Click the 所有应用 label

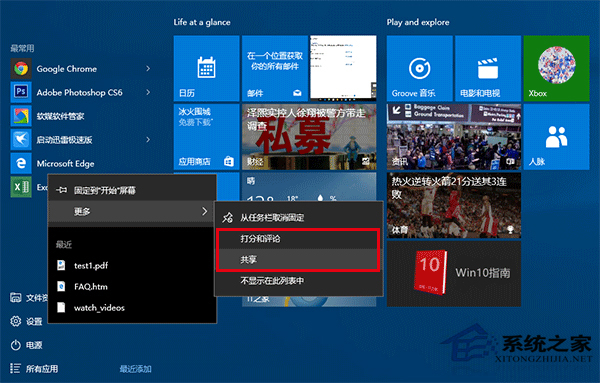coord(42,369)
